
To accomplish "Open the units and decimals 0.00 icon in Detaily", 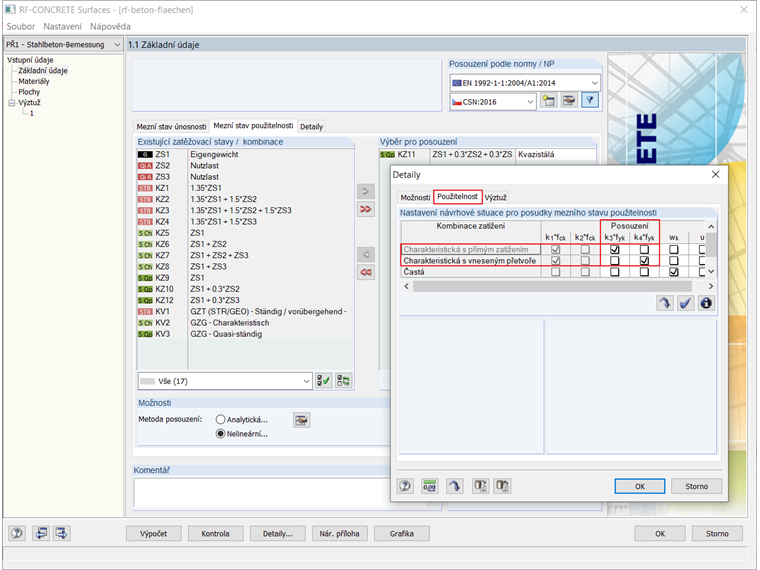I will click(x=429, y=486).
